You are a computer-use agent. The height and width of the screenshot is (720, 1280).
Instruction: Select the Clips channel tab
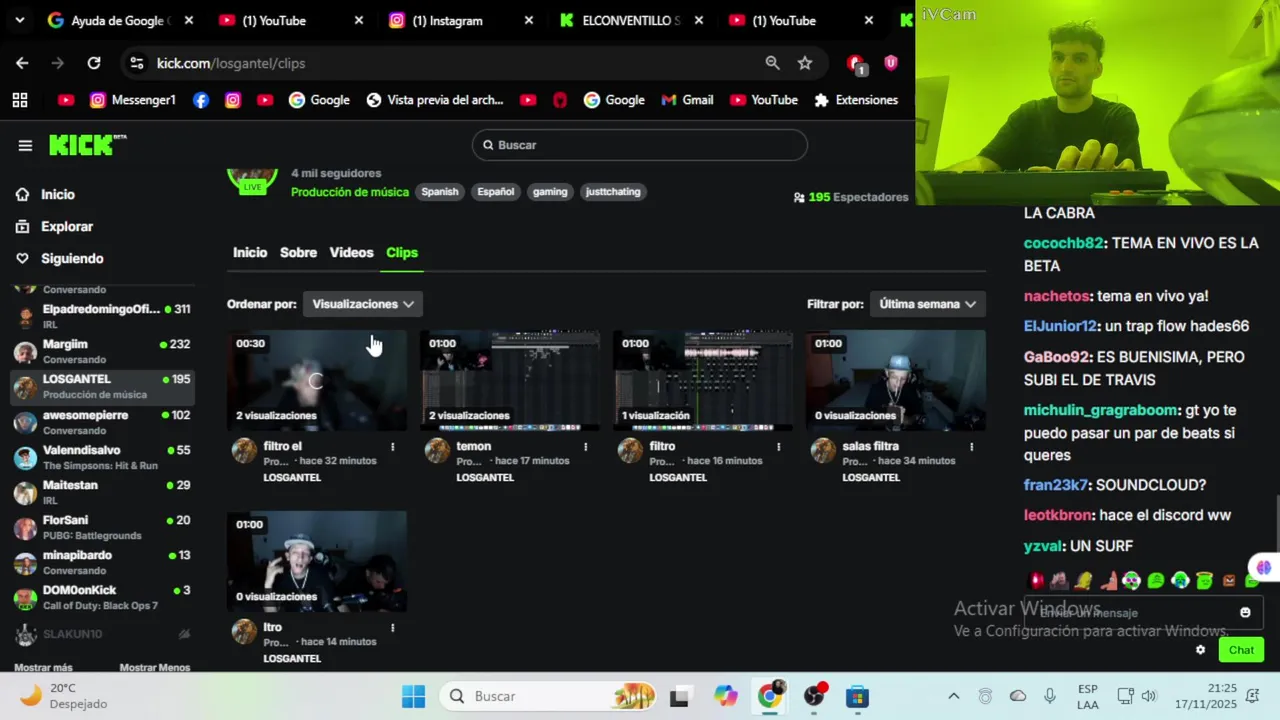tap(402, 253)
